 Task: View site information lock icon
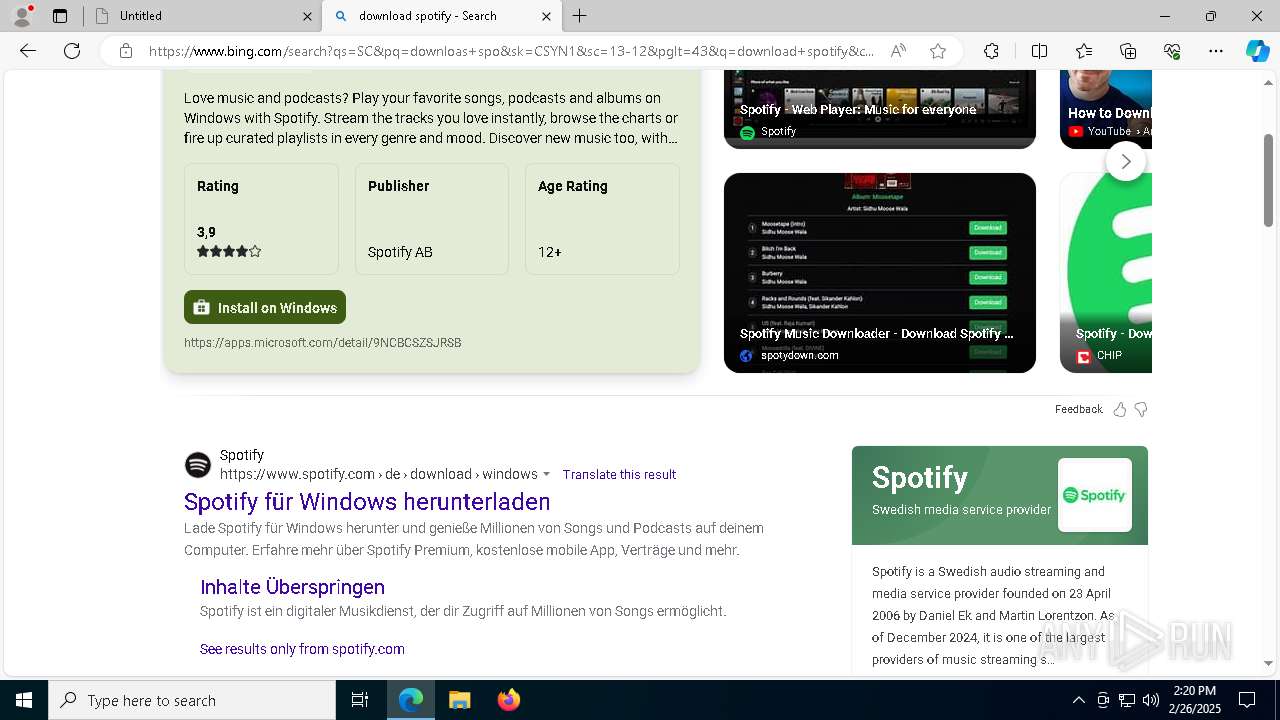click(x=126, y=51)
